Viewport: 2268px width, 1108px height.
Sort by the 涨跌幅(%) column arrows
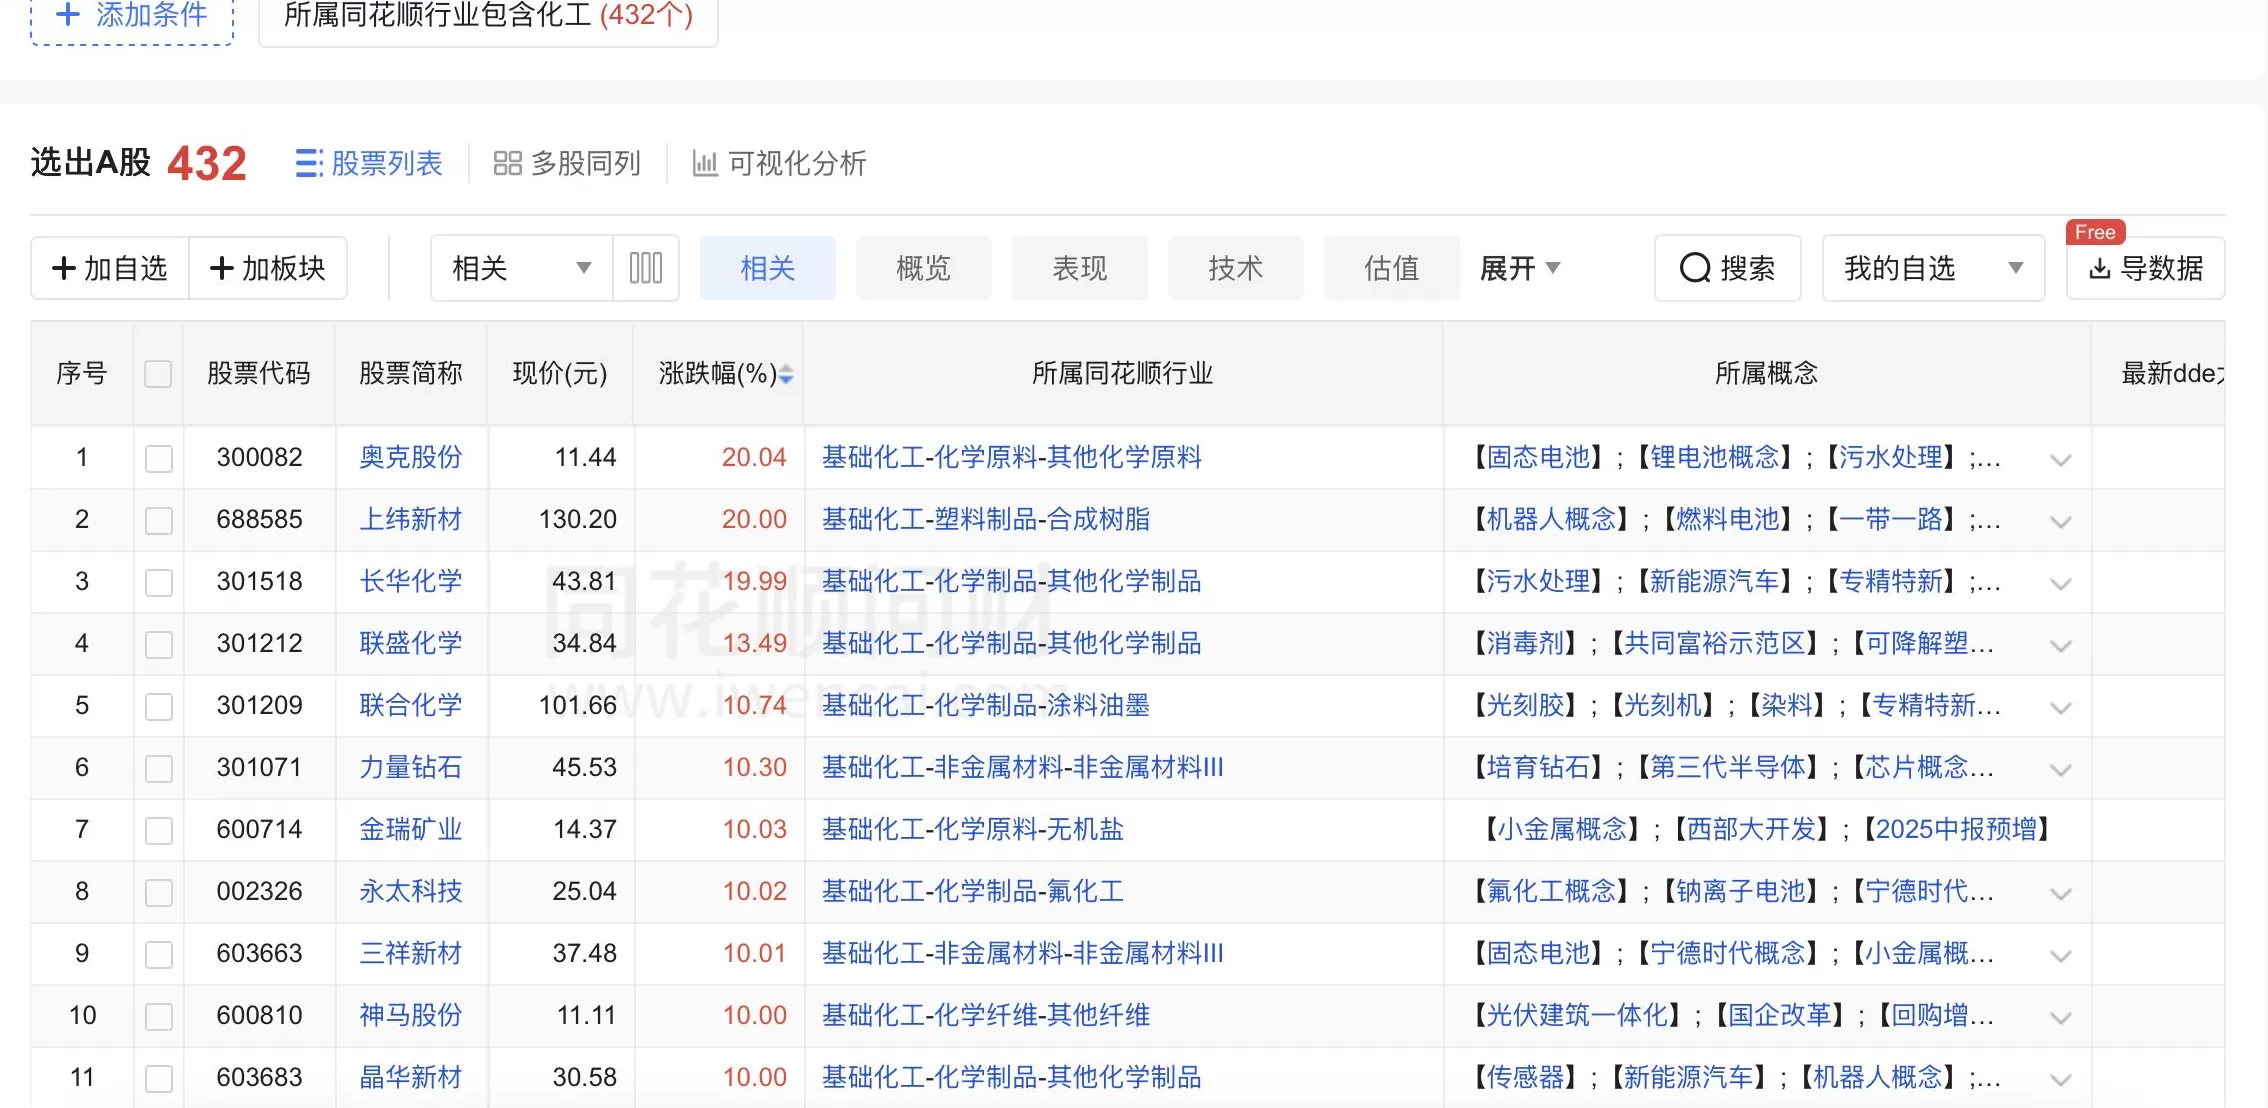(786, 374)
